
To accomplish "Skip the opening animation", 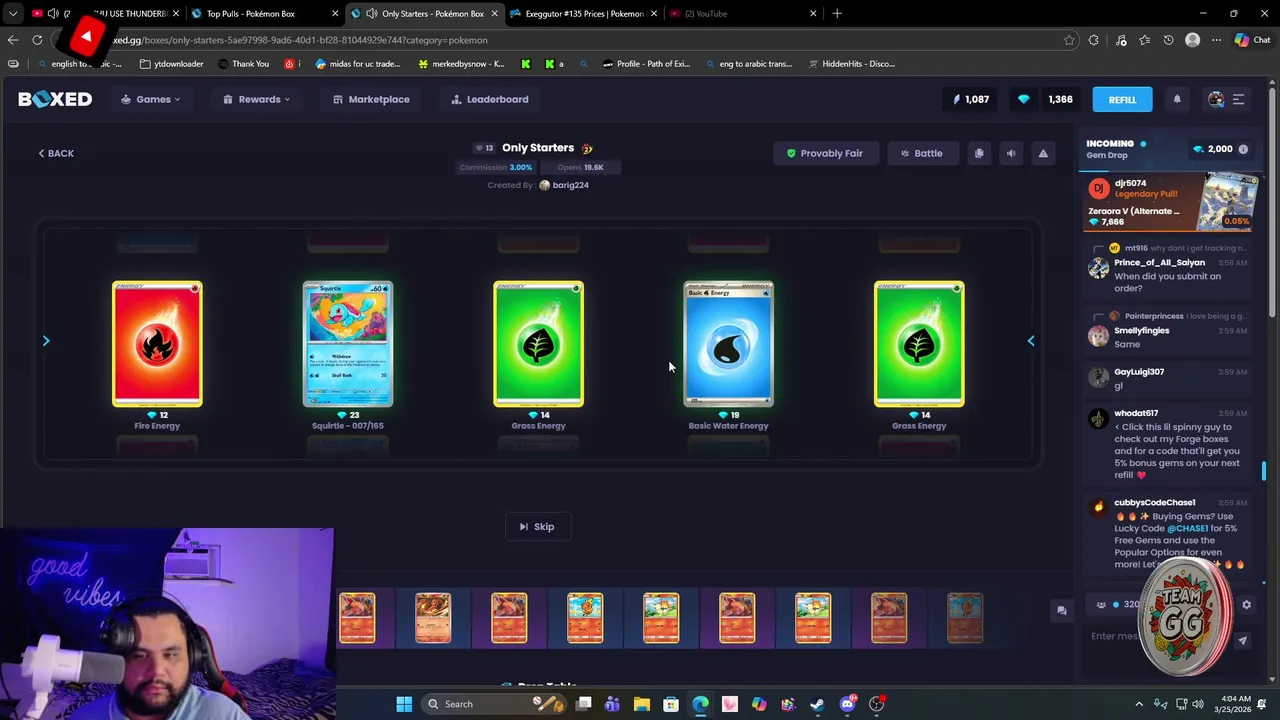I will pyautogui.click(x=537, y=527).
